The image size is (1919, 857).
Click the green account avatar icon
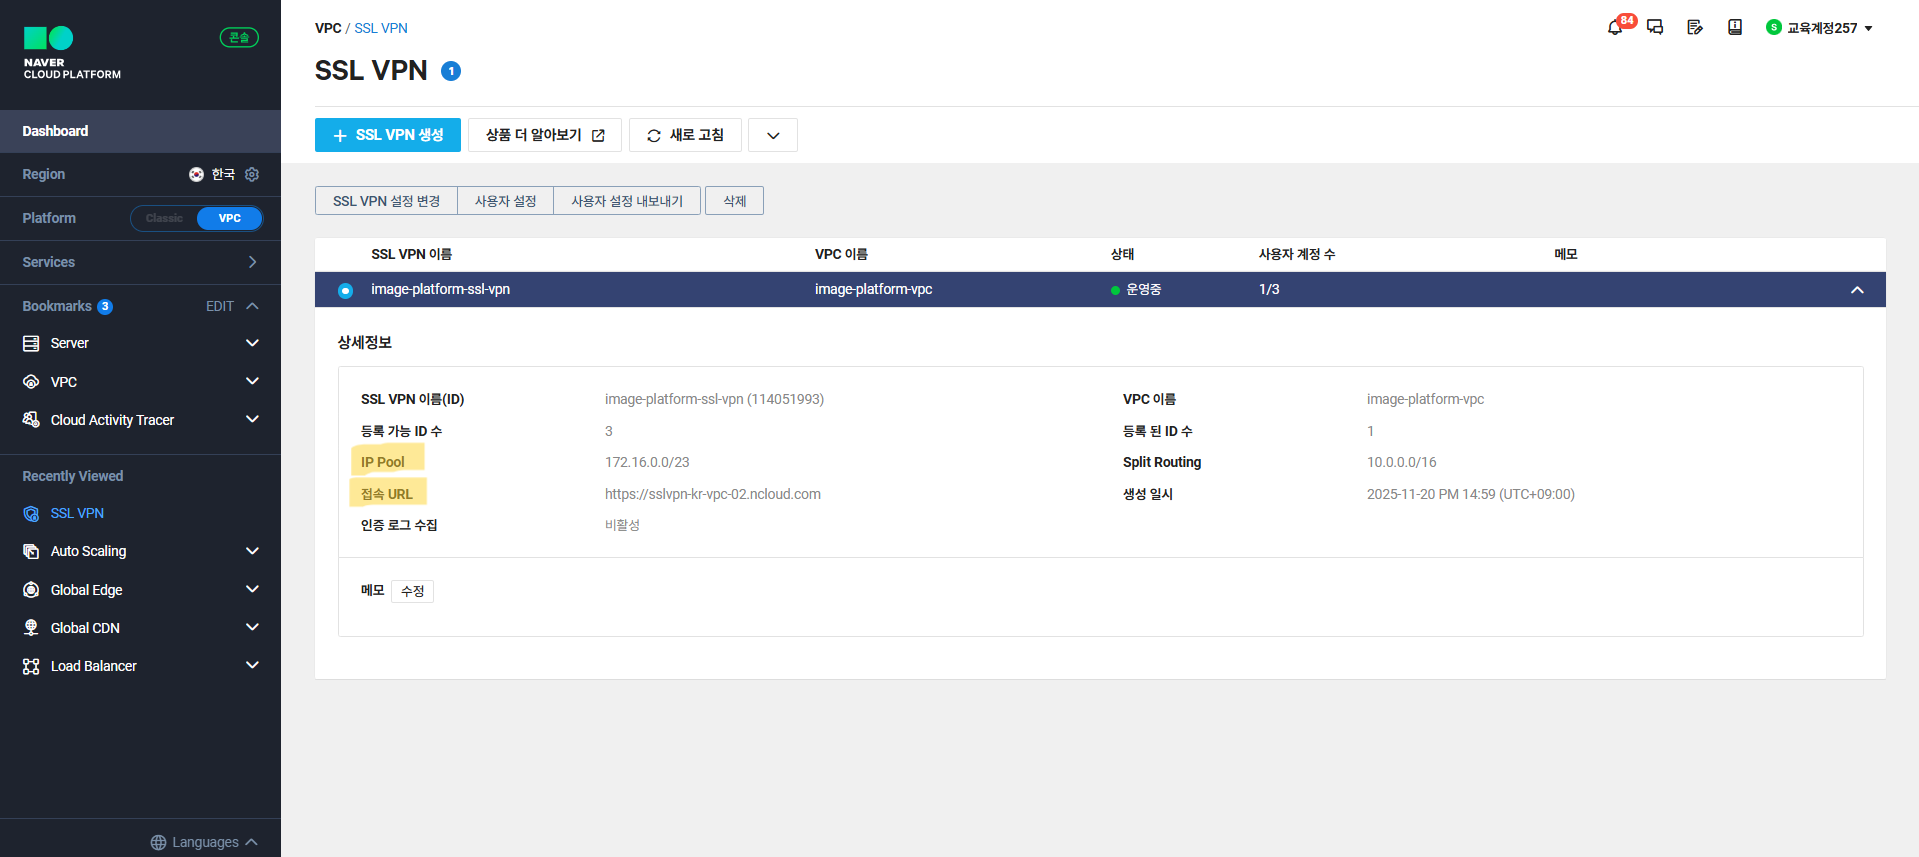(x=1773, y=27)
